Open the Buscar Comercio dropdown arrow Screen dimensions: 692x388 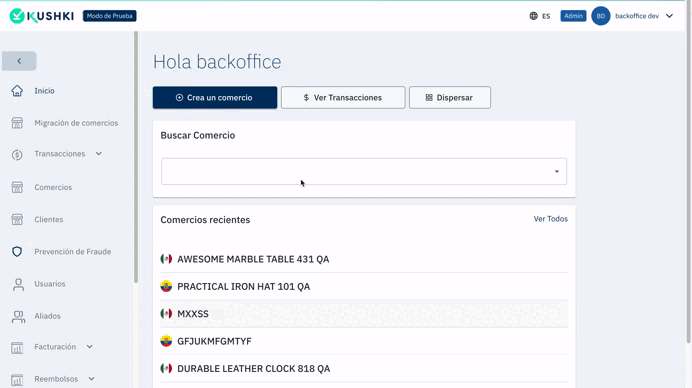tap(557, 171)
